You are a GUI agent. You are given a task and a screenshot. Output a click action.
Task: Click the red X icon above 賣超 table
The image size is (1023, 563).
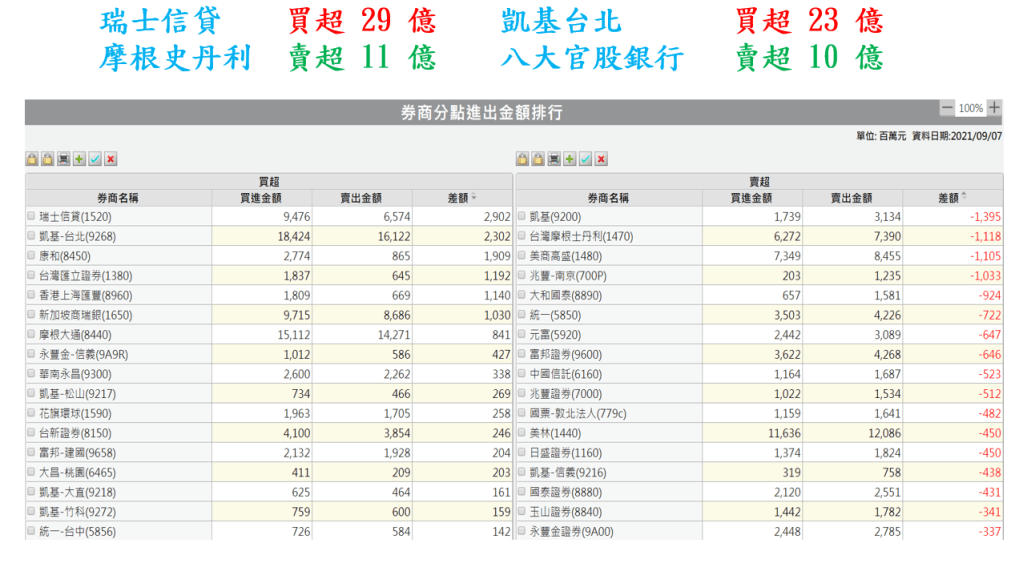(601, 159)
